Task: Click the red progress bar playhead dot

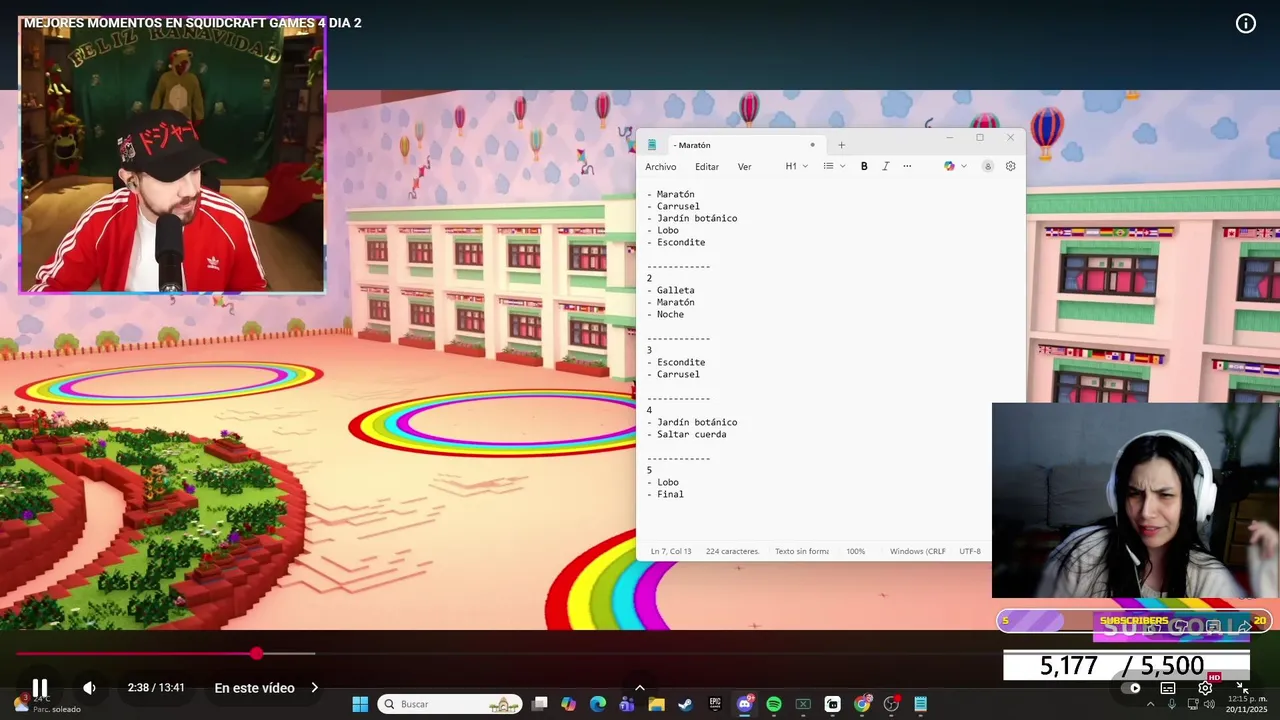Action: [257, 653]
